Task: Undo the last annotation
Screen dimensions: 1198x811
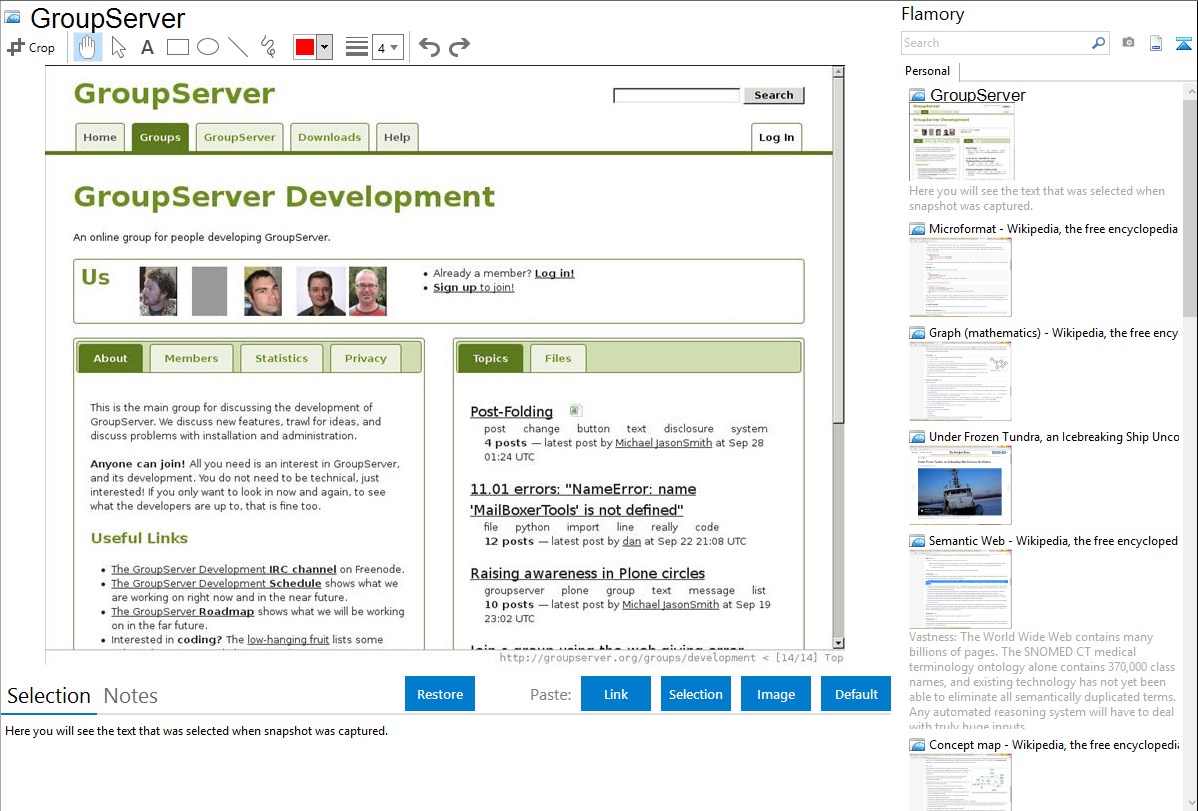Action: coord(429,47)
